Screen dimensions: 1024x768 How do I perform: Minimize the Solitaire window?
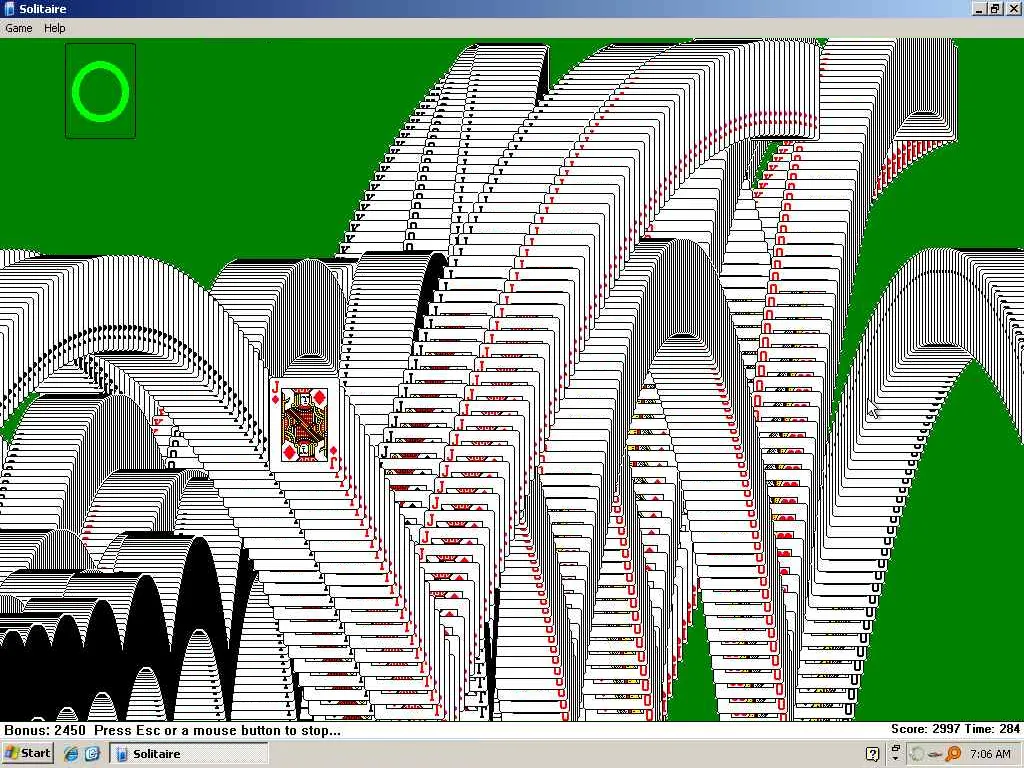[979, 9]
